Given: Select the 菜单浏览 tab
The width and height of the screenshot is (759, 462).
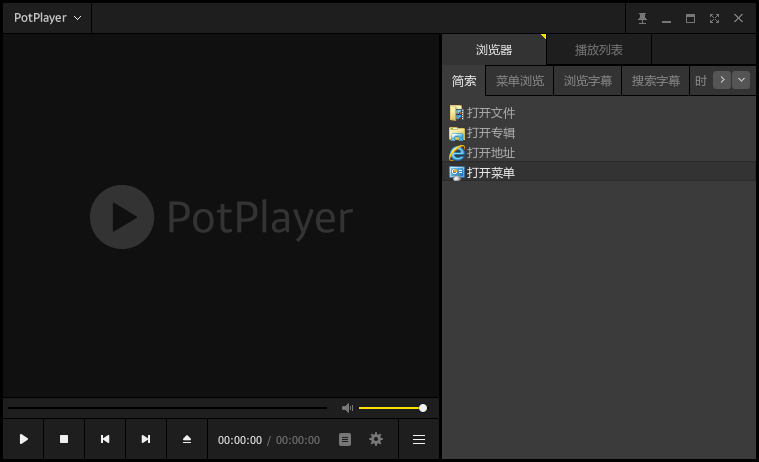Looking at the screenshot, I should pyautogui.click(x=520, y=81).
